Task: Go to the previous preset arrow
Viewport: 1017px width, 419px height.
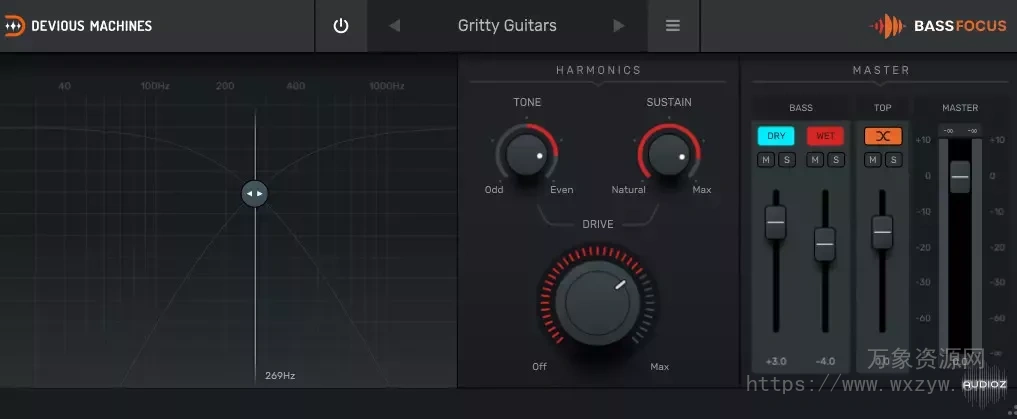Action: 394,26
